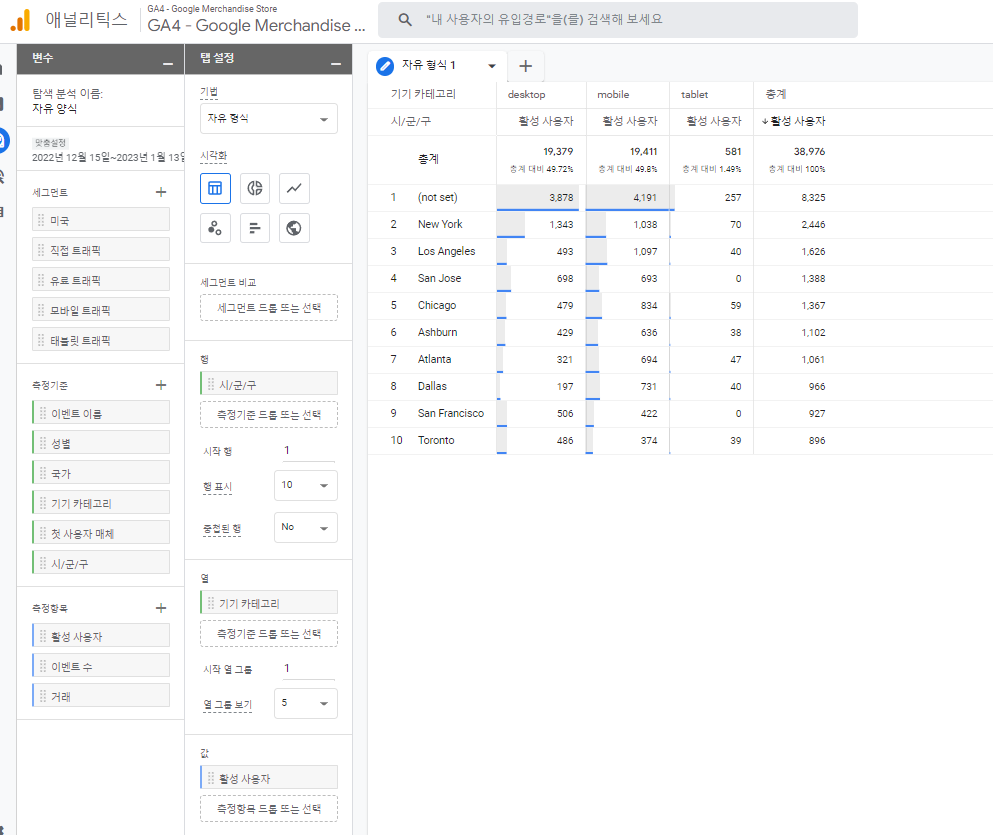Select the 자유 형식 1 tab
Screen dimensions: 993x835
pyautogui.click(x=435, y=65)
